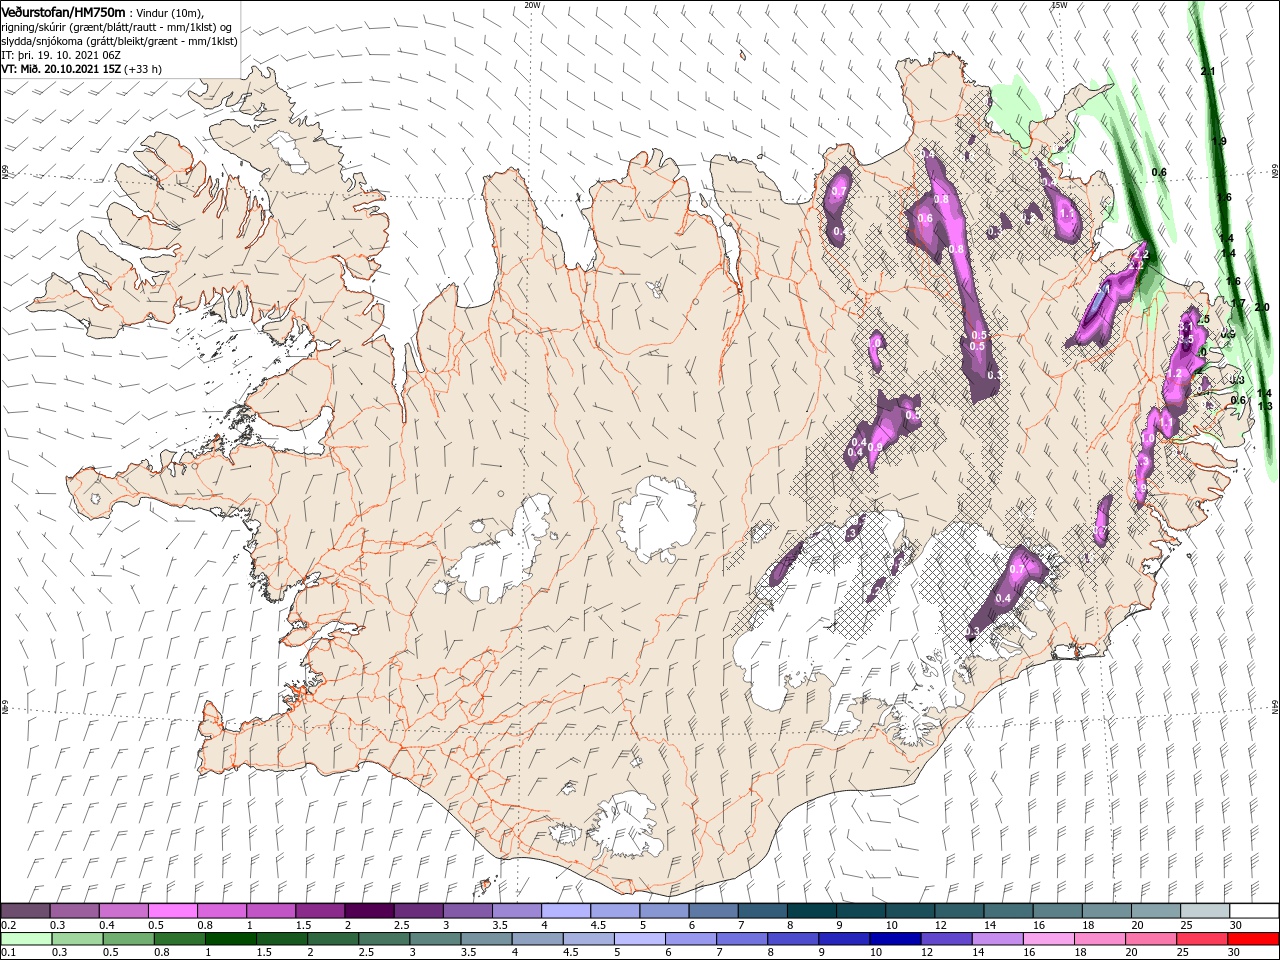This screenshot has width=1280, height=960.
Task: Click the 1.9 precipitation value on the map
Action: 1218,142
